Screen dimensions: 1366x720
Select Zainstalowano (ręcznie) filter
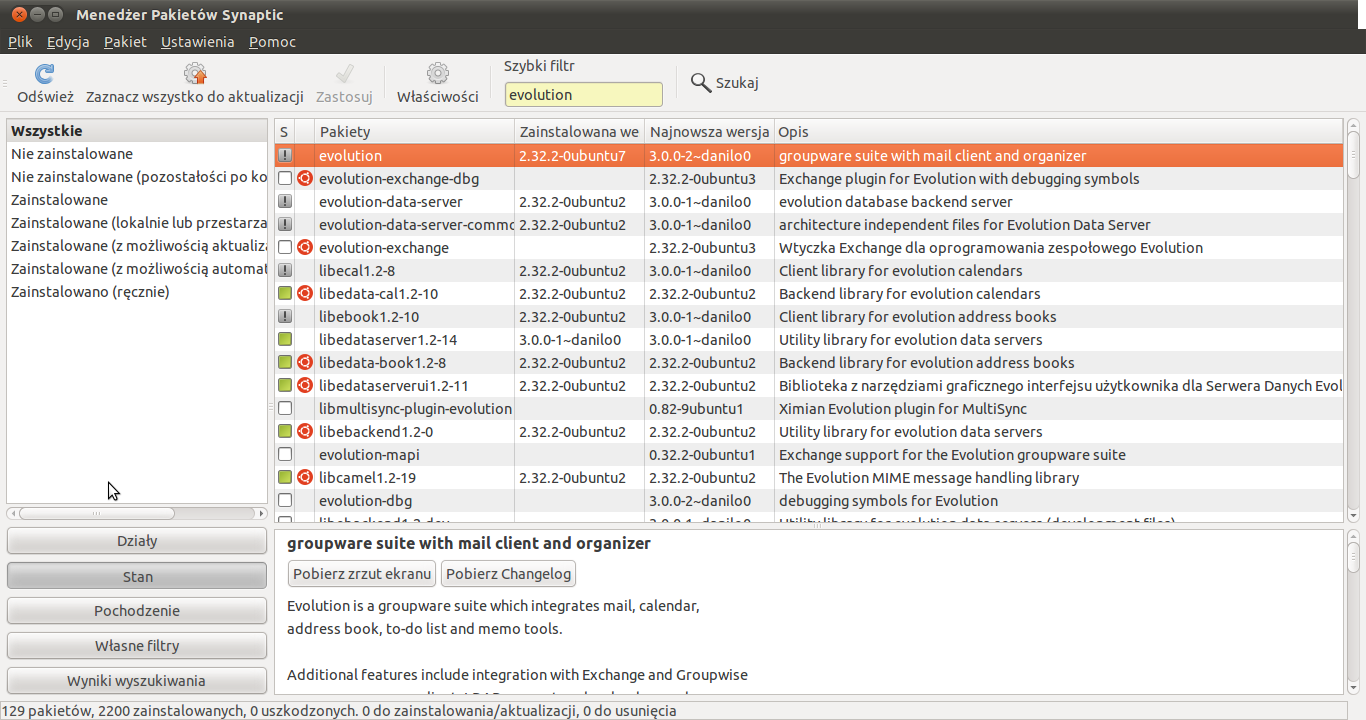(137, 292)
